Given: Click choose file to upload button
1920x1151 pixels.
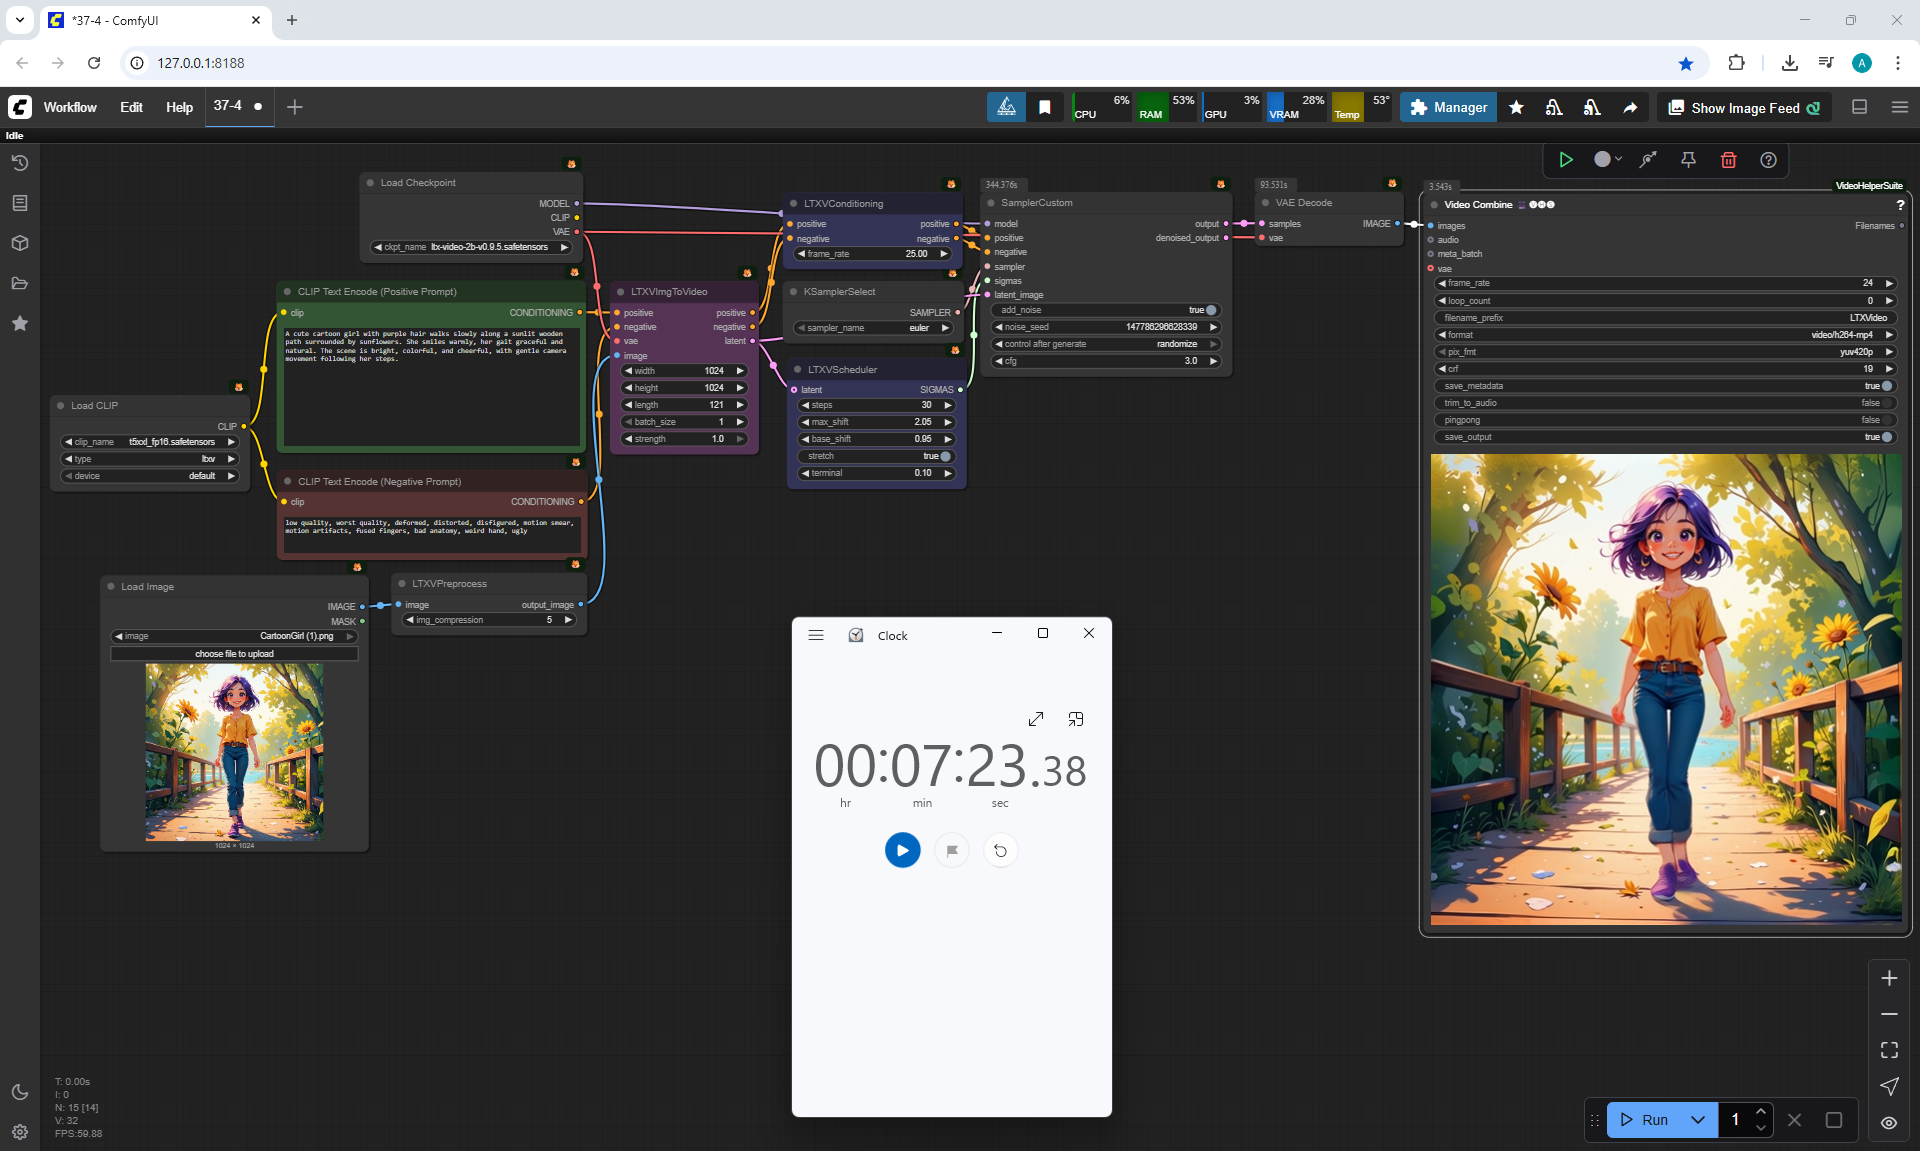Looking at the screenshot, I should pyautogui.click(x=234, y=654).
